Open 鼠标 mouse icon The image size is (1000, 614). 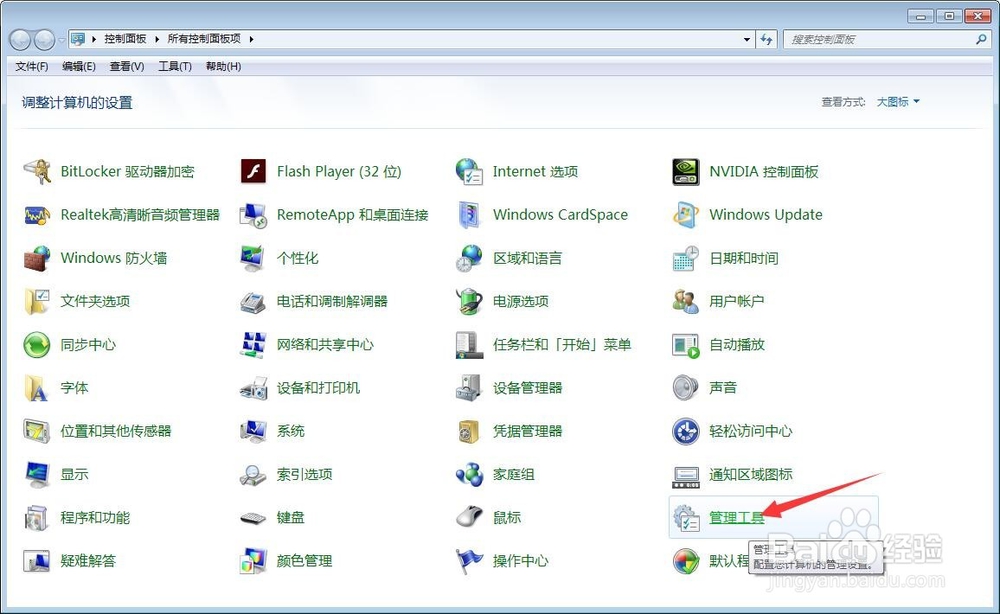[469, 518]
